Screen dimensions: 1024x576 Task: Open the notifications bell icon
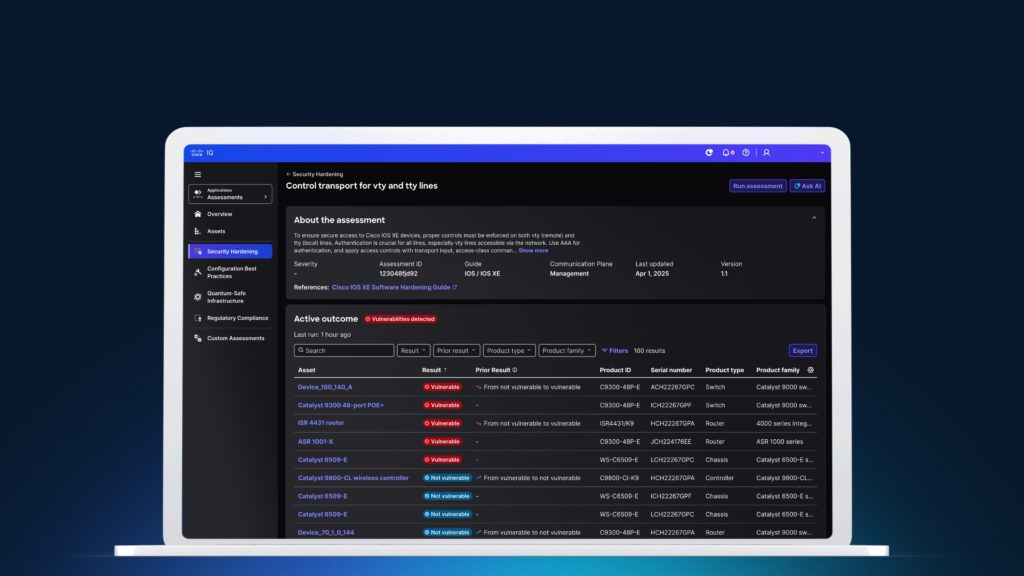click(x=726, y=152)
